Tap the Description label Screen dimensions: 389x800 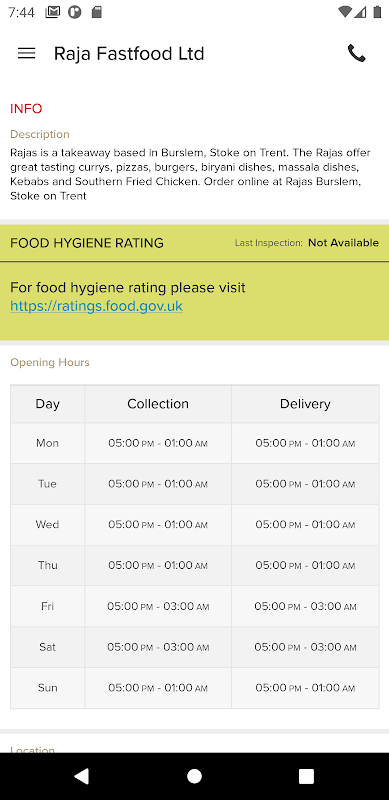pyautogui.click(x=40, y=134)
